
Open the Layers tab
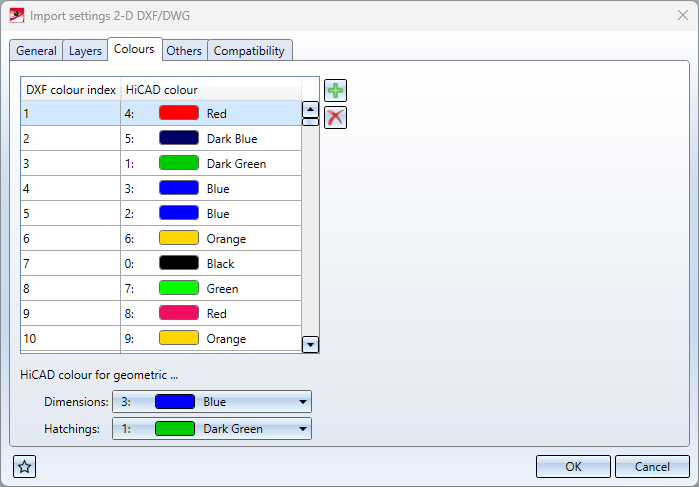(85, 51)
